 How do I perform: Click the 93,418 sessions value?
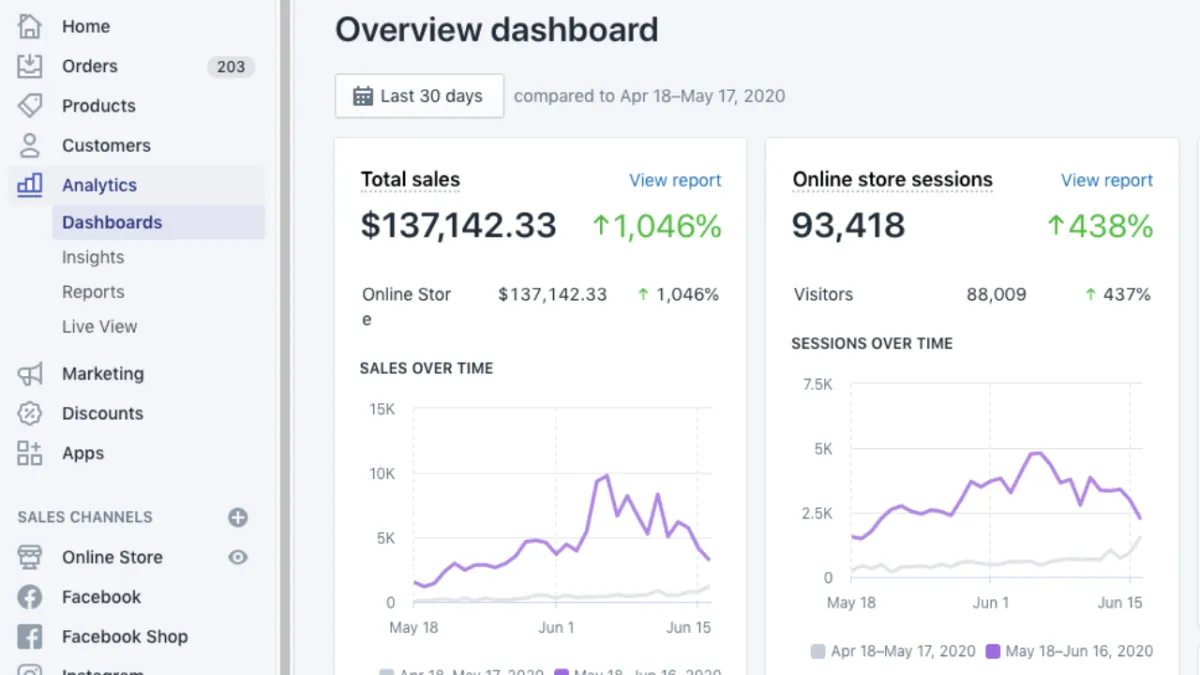coord(848,226)
